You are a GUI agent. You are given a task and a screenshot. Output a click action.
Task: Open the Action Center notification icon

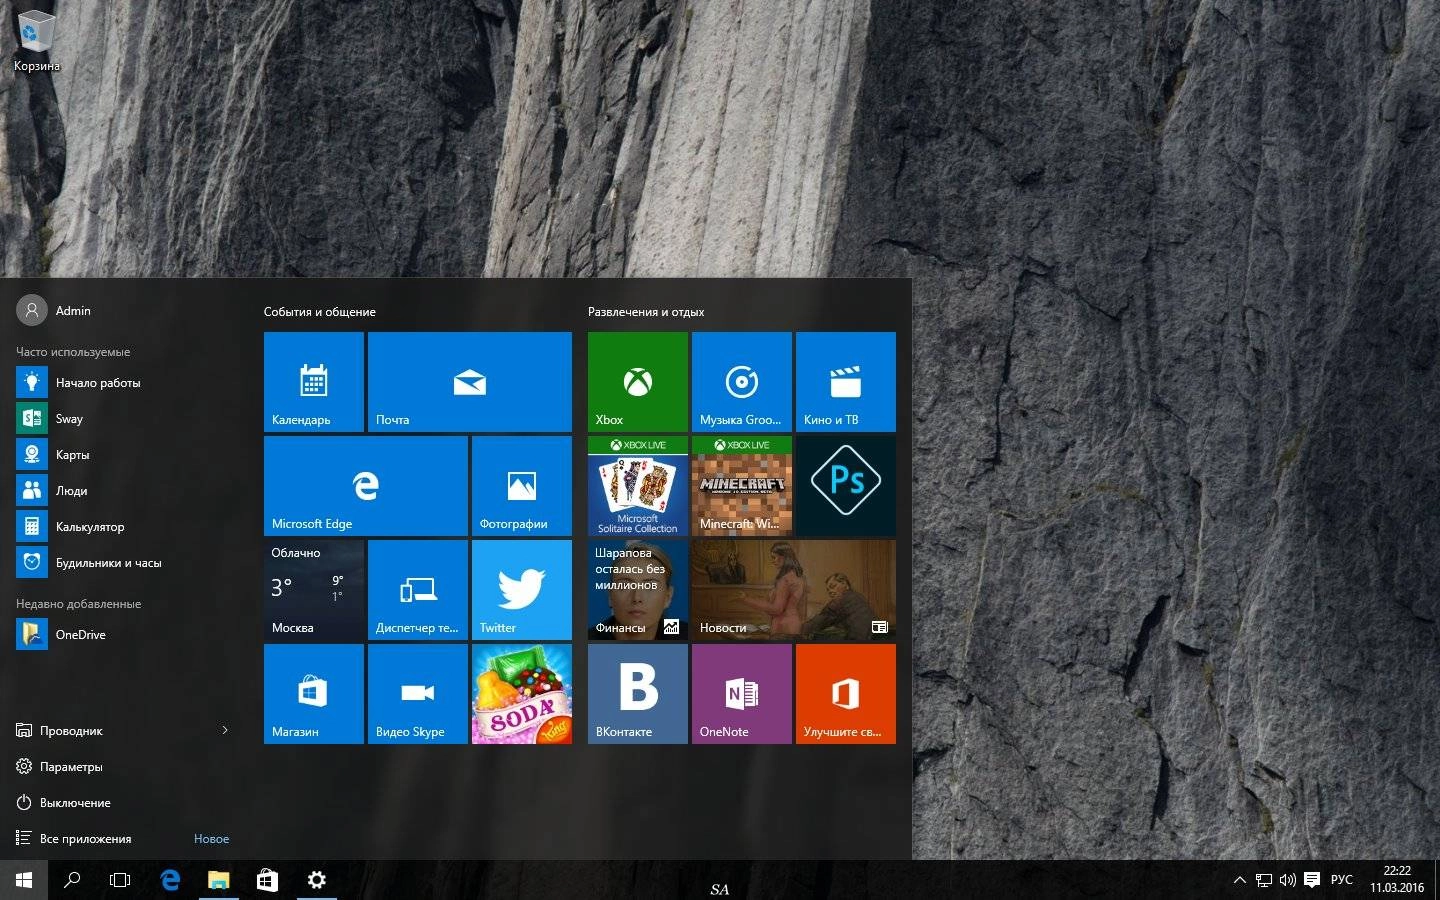1312,880
